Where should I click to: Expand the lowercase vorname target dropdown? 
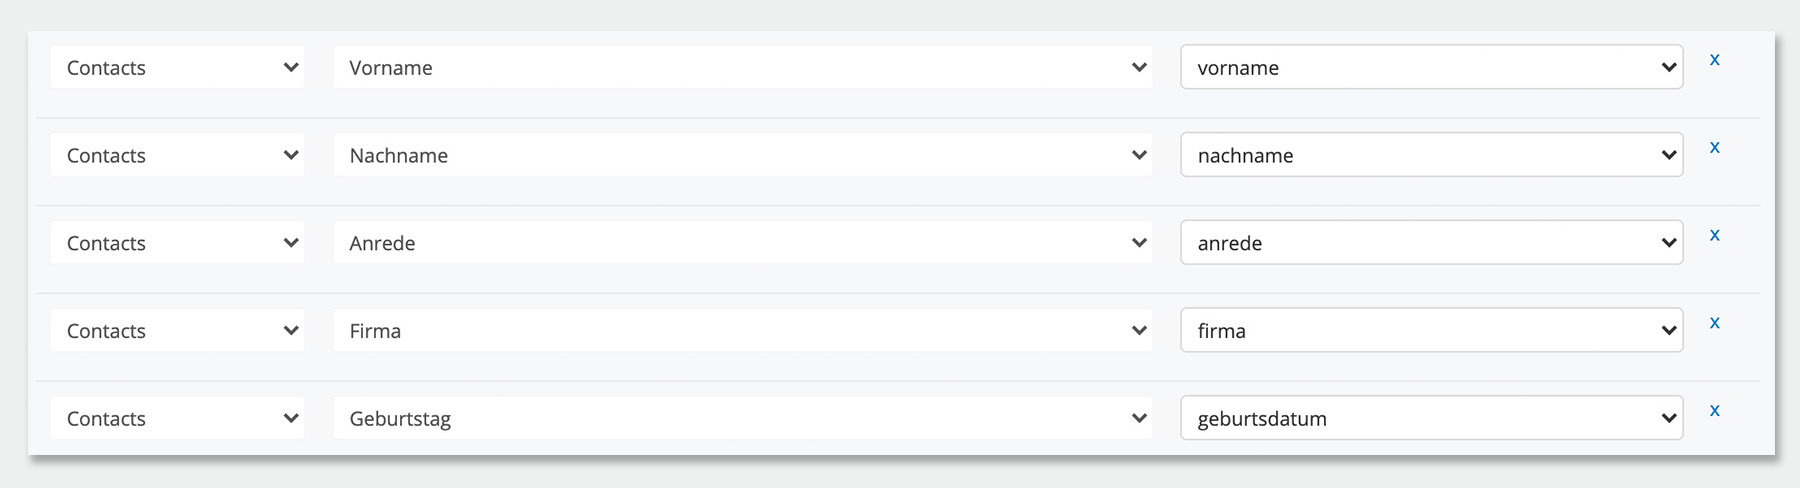click(x=1431, y=67)
